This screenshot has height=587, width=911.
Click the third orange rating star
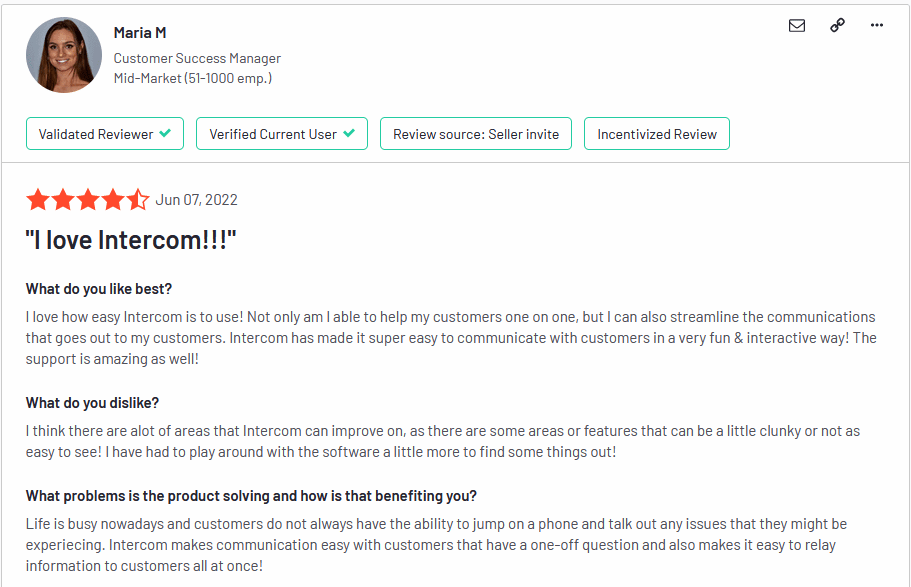point(88,199)
